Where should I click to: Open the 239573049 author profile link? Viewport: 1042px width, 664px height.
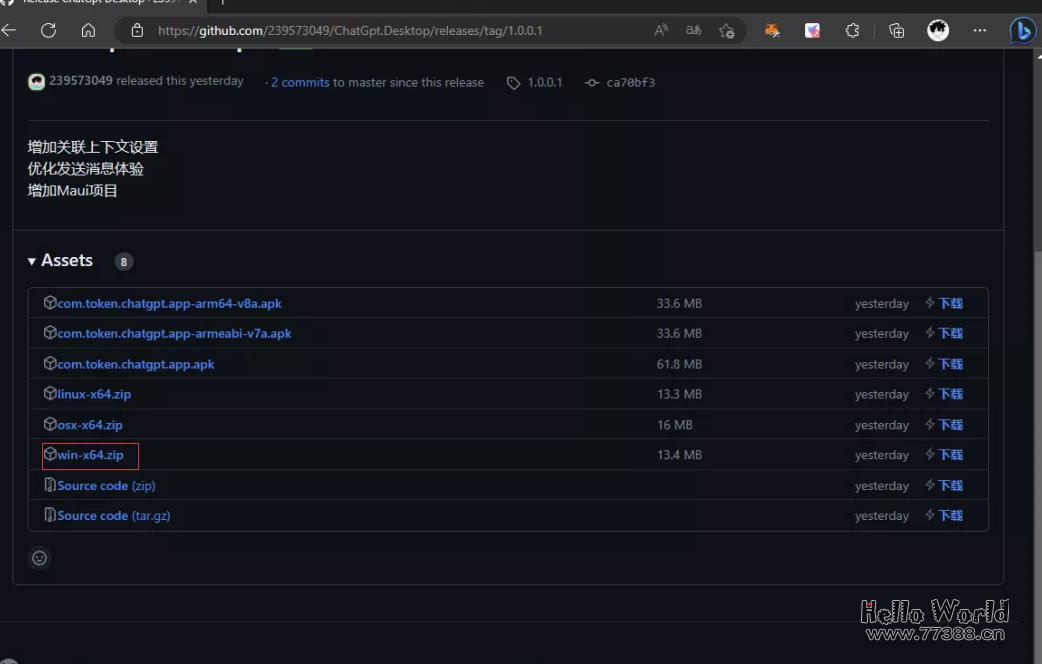point(81,81)
